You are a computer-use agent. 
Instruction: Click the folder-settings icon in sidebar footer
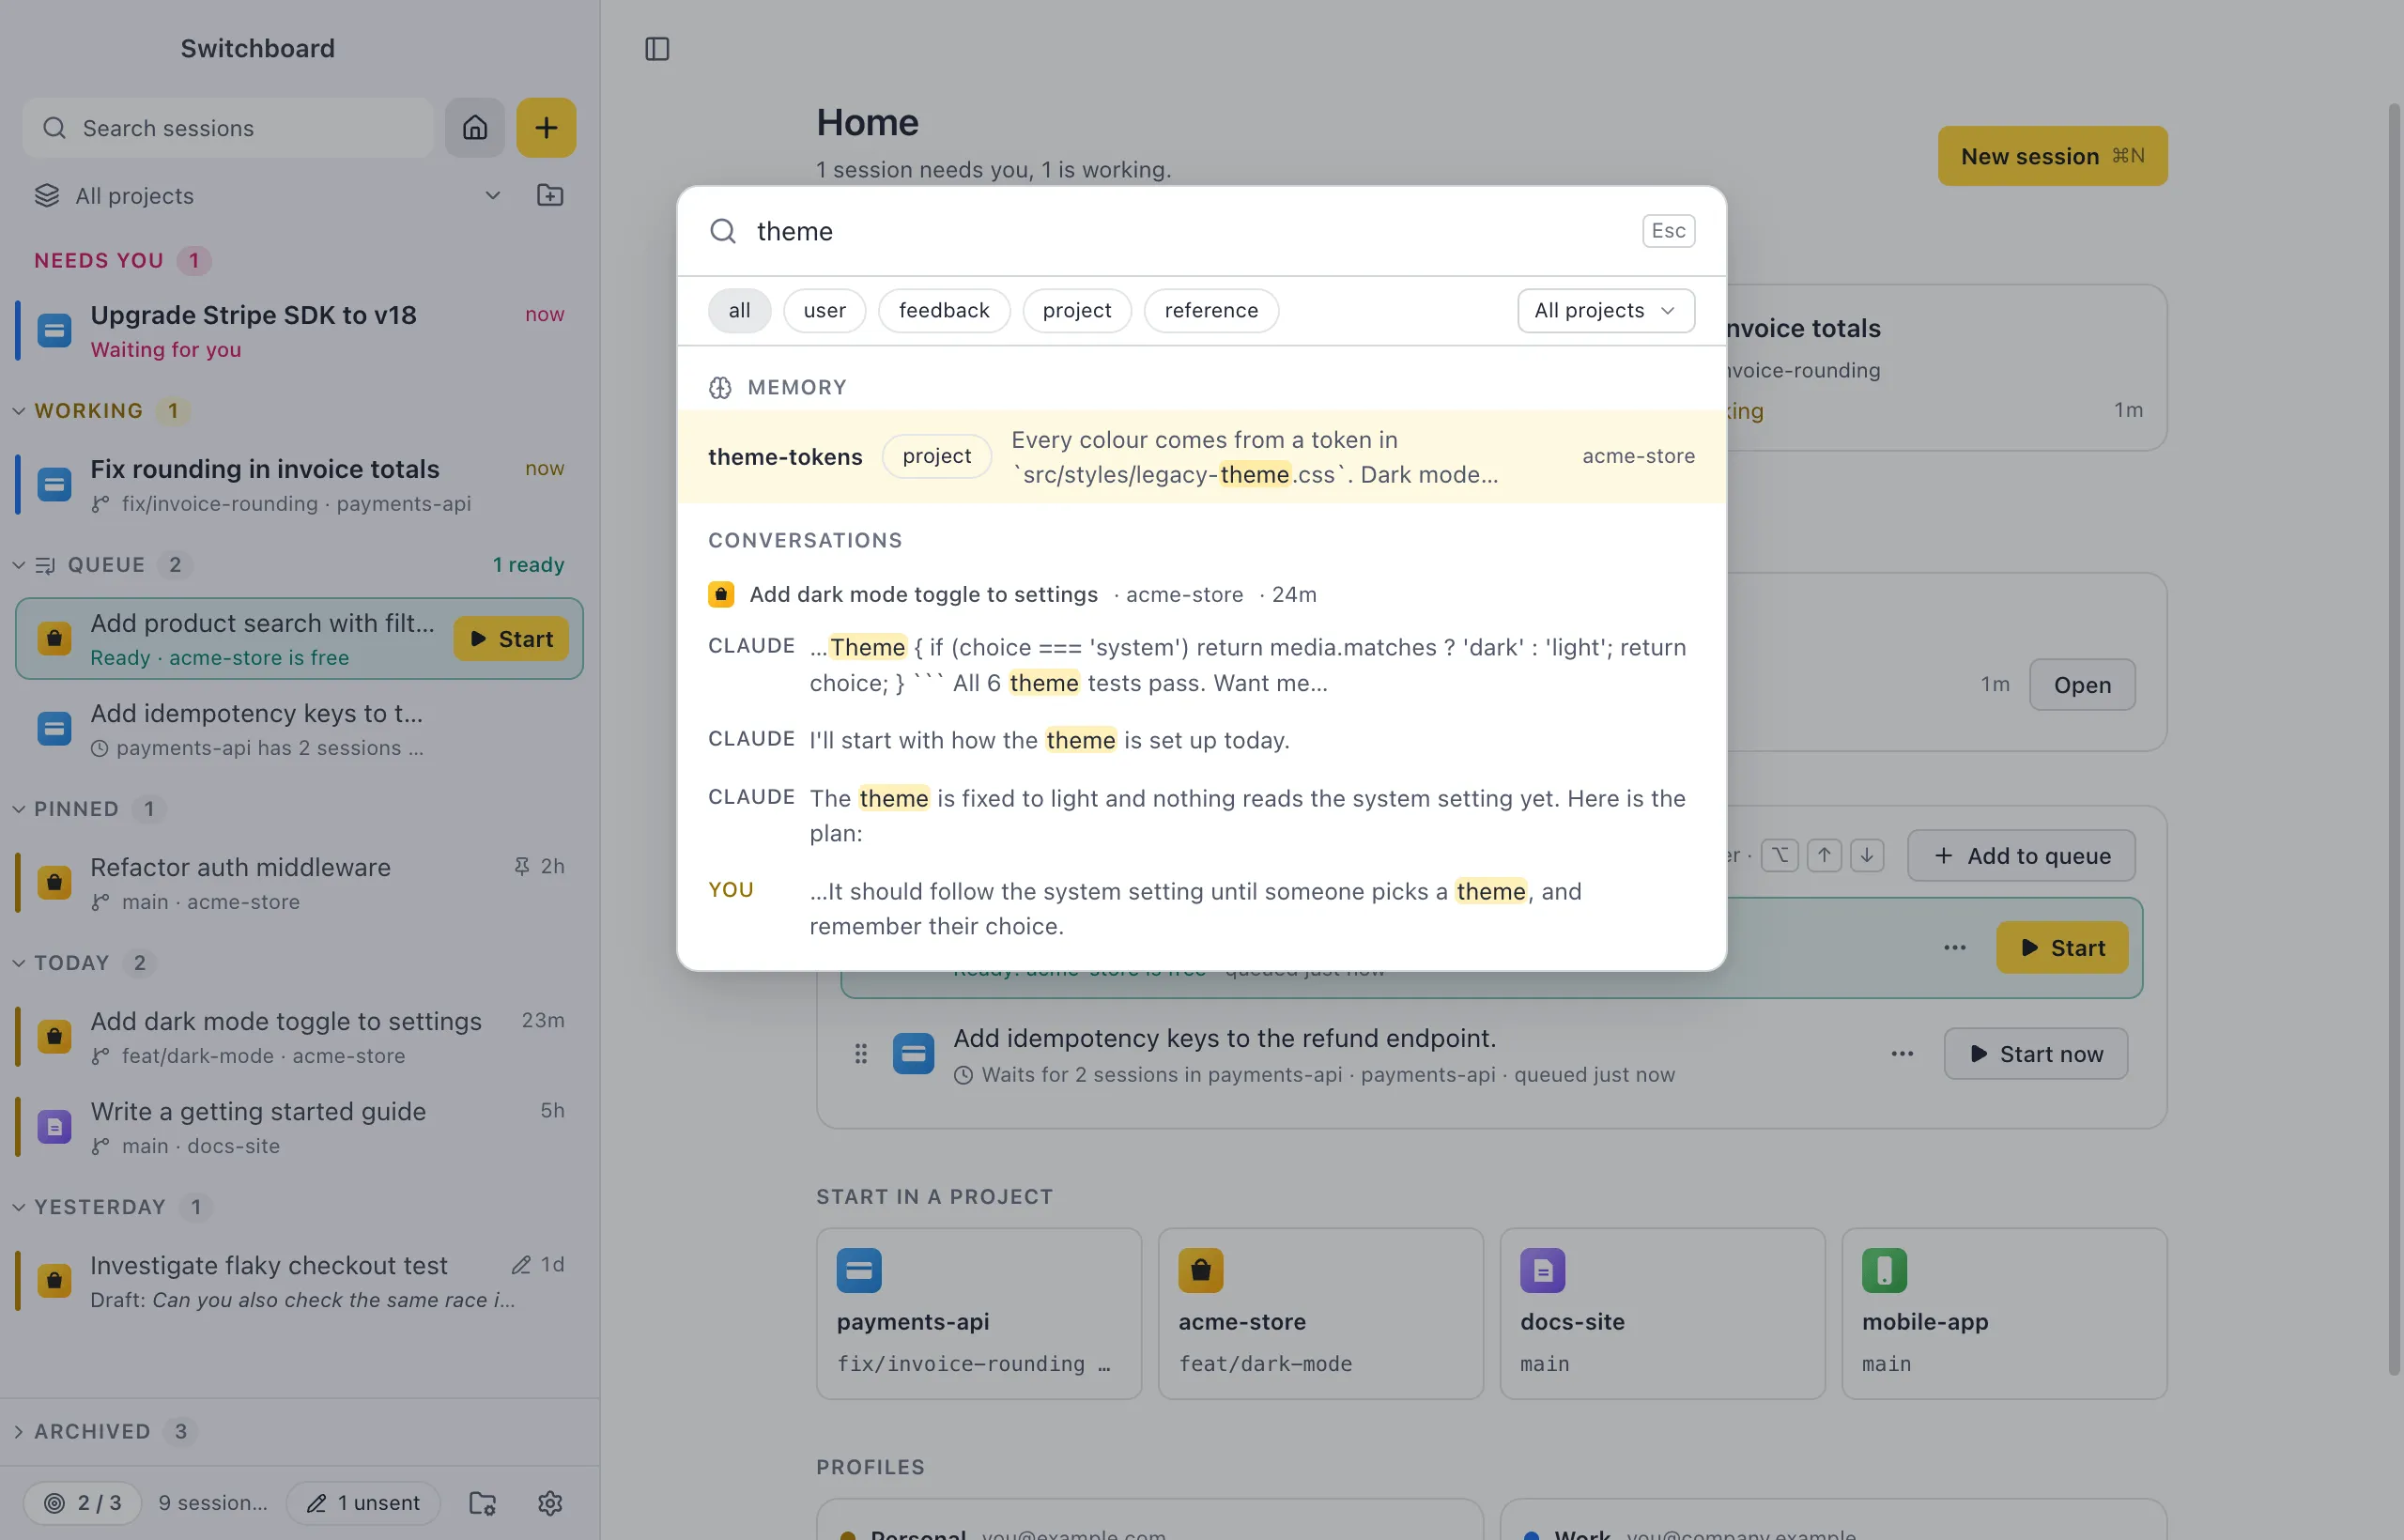(x=483, y=1503)
